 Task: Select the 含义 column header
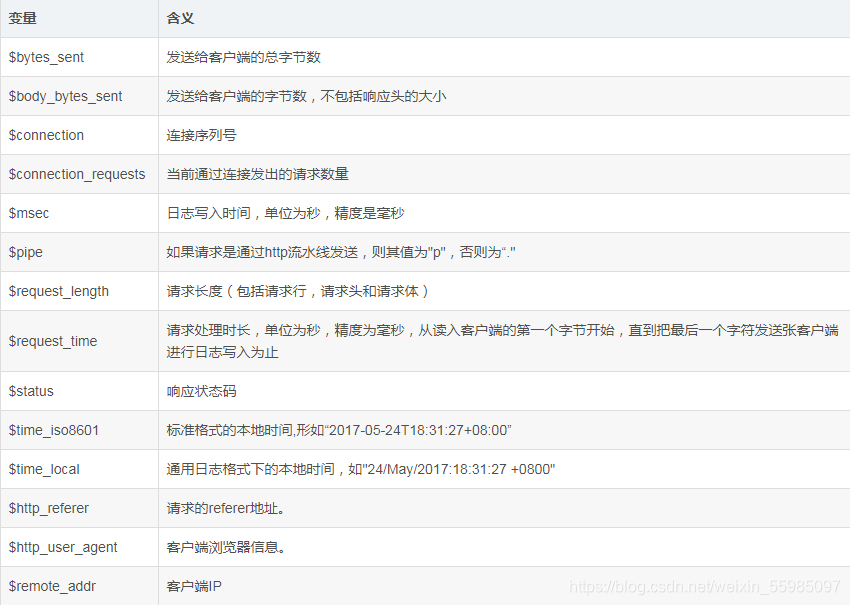click(x=177, y=18)
